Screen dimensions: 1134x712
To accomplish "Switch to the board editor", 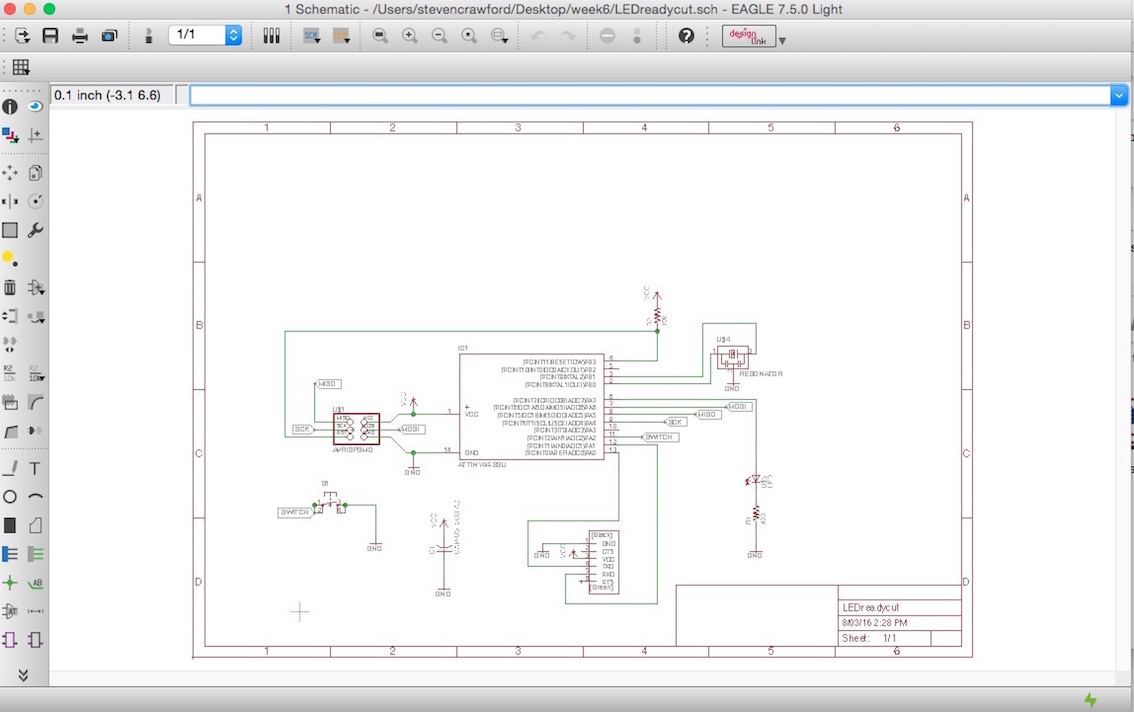I will (149, 35).
